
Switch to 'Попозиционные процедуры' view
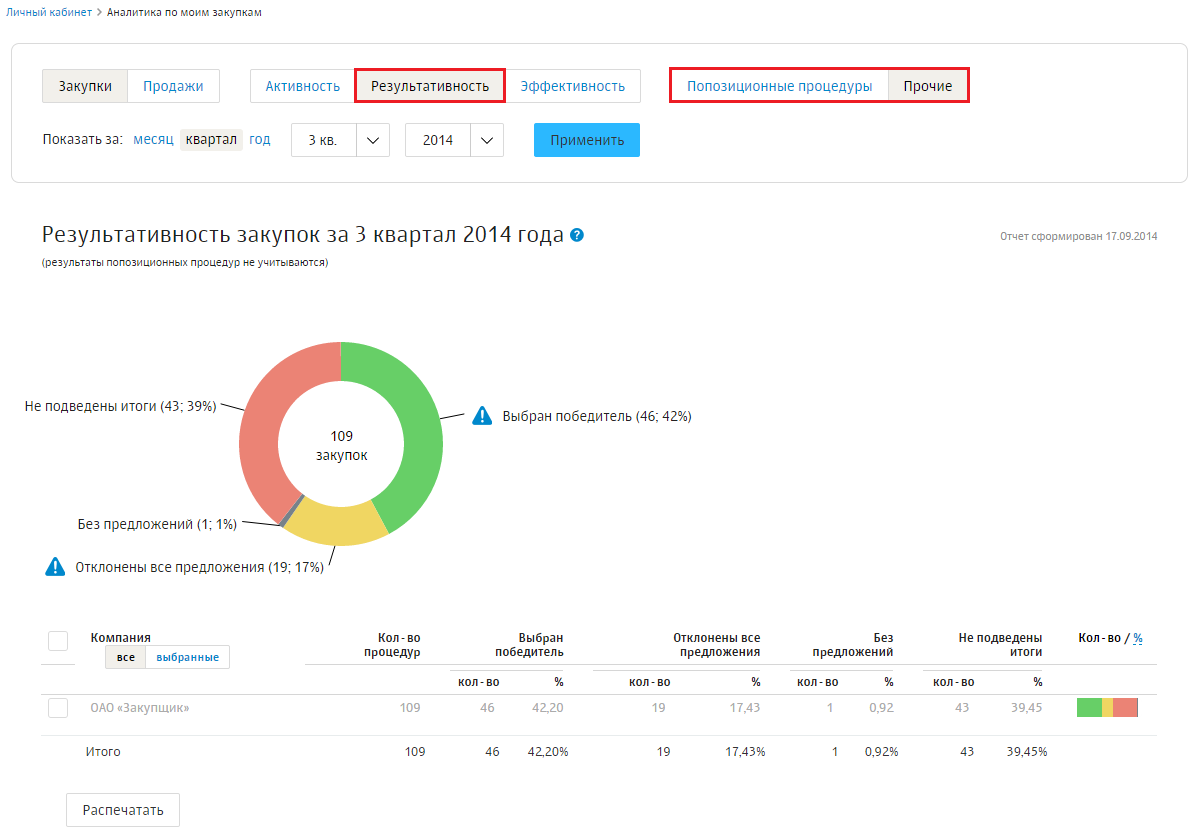coord(779,86)
